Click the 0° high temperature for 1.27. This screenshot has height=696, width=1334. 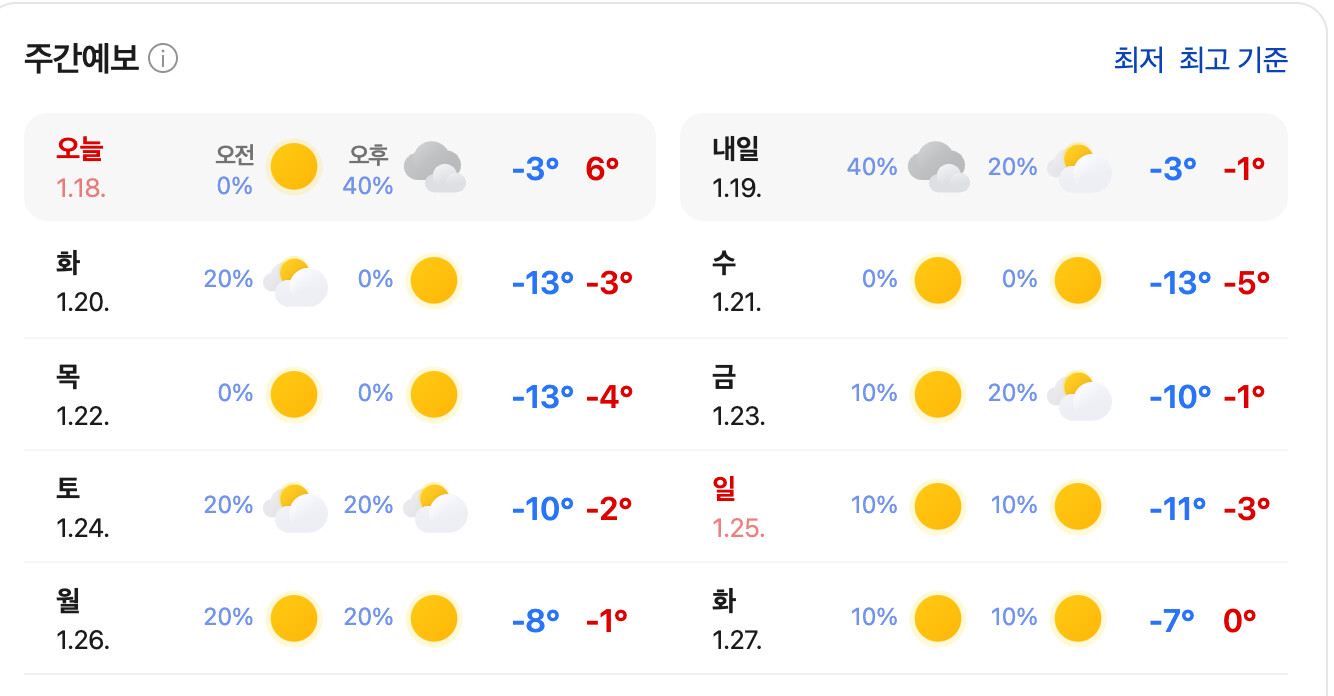(1239, 620)
